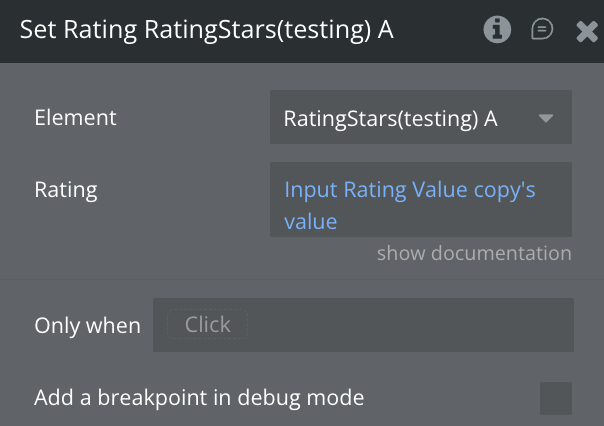Click the 'Rating' field label
Image resolution: width=604 pixels, height=426 pixels.
[65, 189]
